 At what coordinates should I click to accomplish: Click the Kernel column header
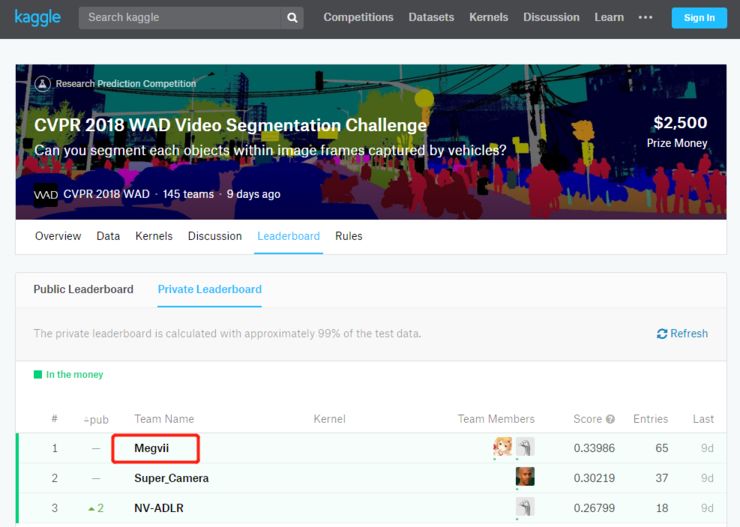click(329, 419)
